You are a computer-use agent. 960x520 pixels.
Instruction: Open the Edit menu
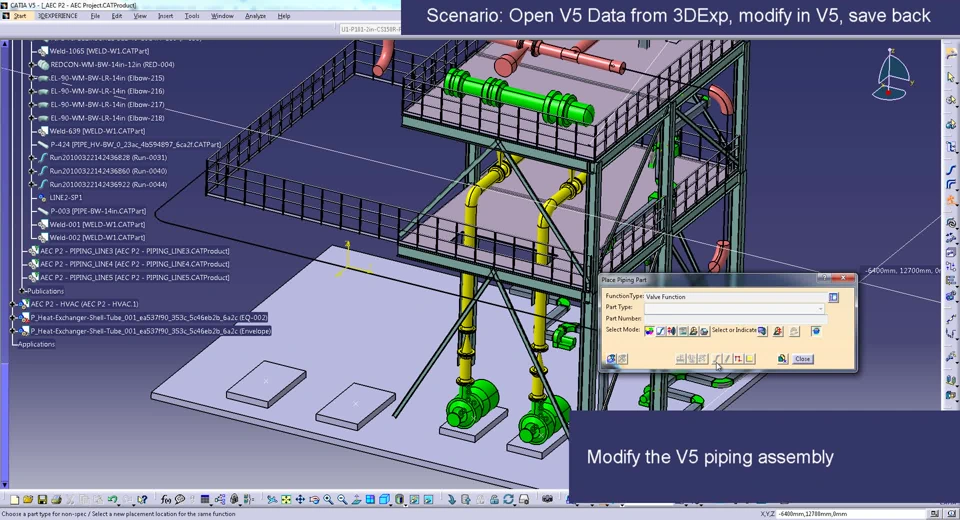pos(116,16)
